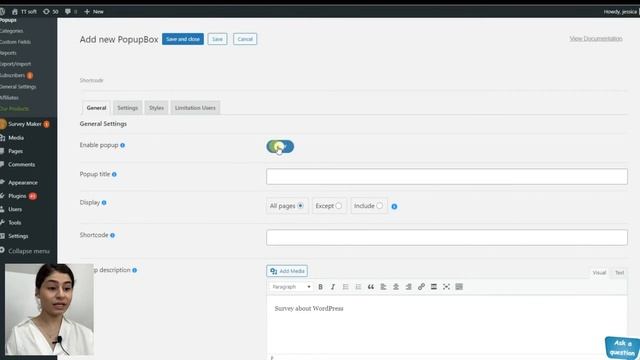Open the View Documentation link
This screenshot has width=640, height=360.
(596, 38)
